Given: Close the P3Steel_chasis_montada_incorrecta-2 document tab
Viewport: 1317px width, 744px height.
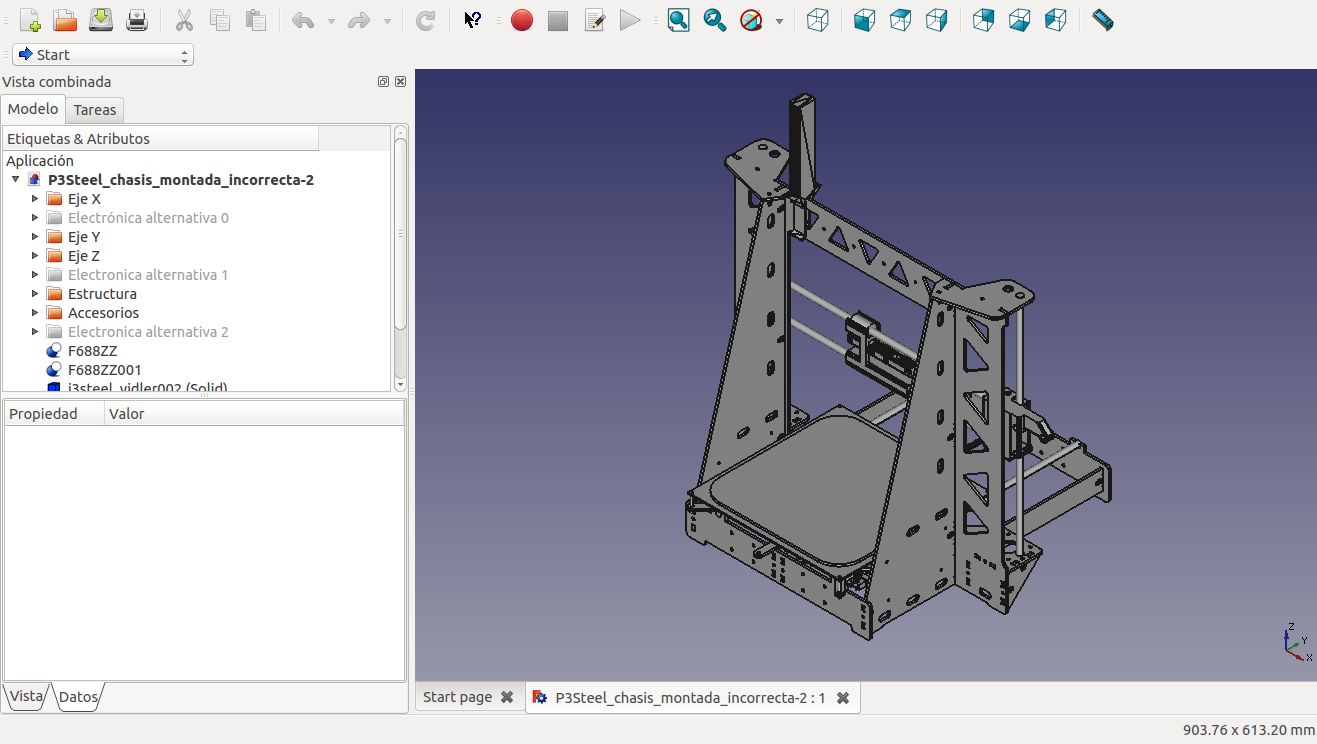Looking at the screenshot, I should click(x=843, y=698).
